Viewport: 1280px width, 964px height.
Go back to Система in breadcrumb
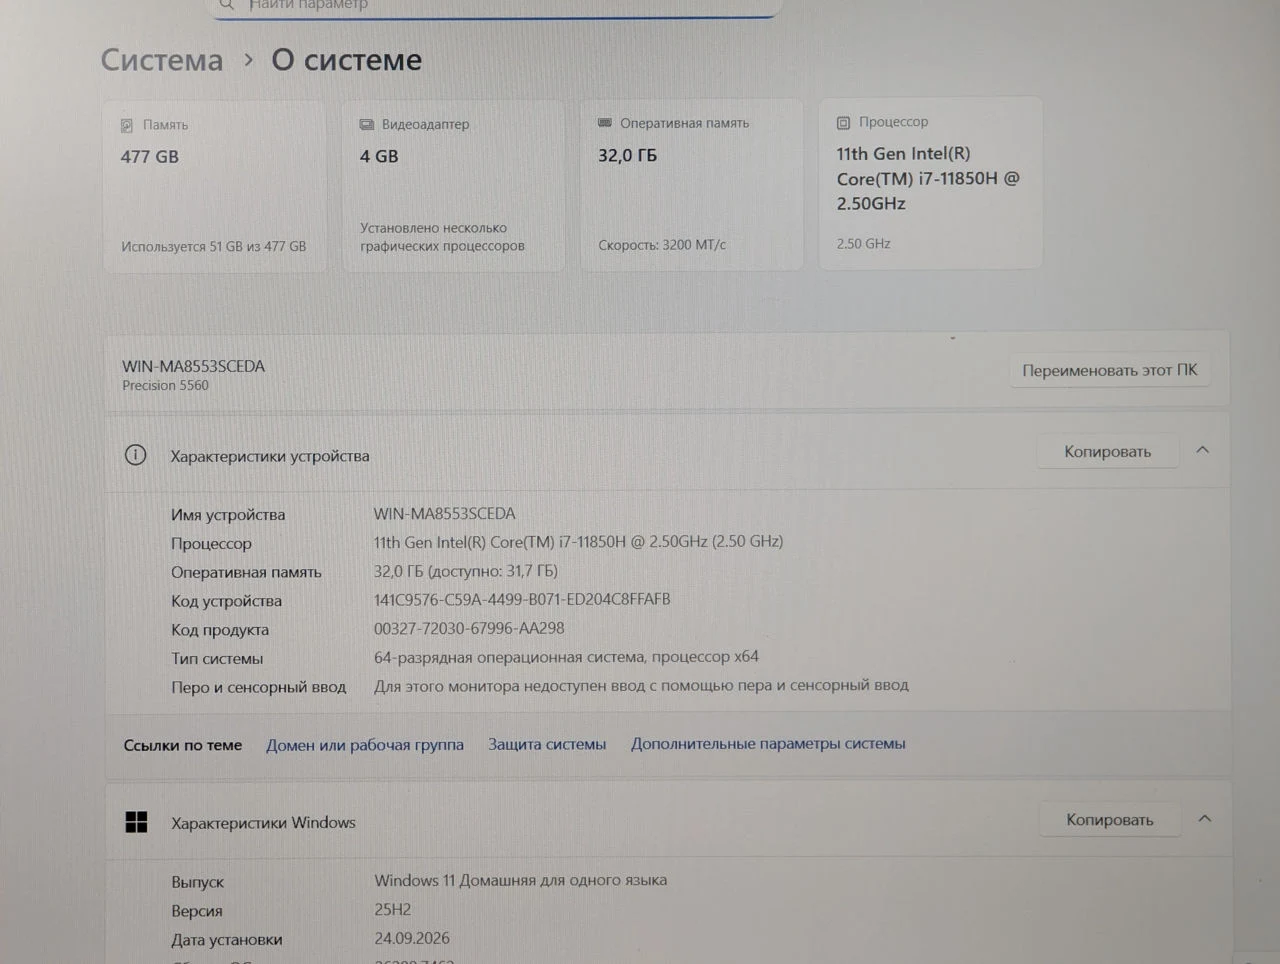click(x=162, y=60)
